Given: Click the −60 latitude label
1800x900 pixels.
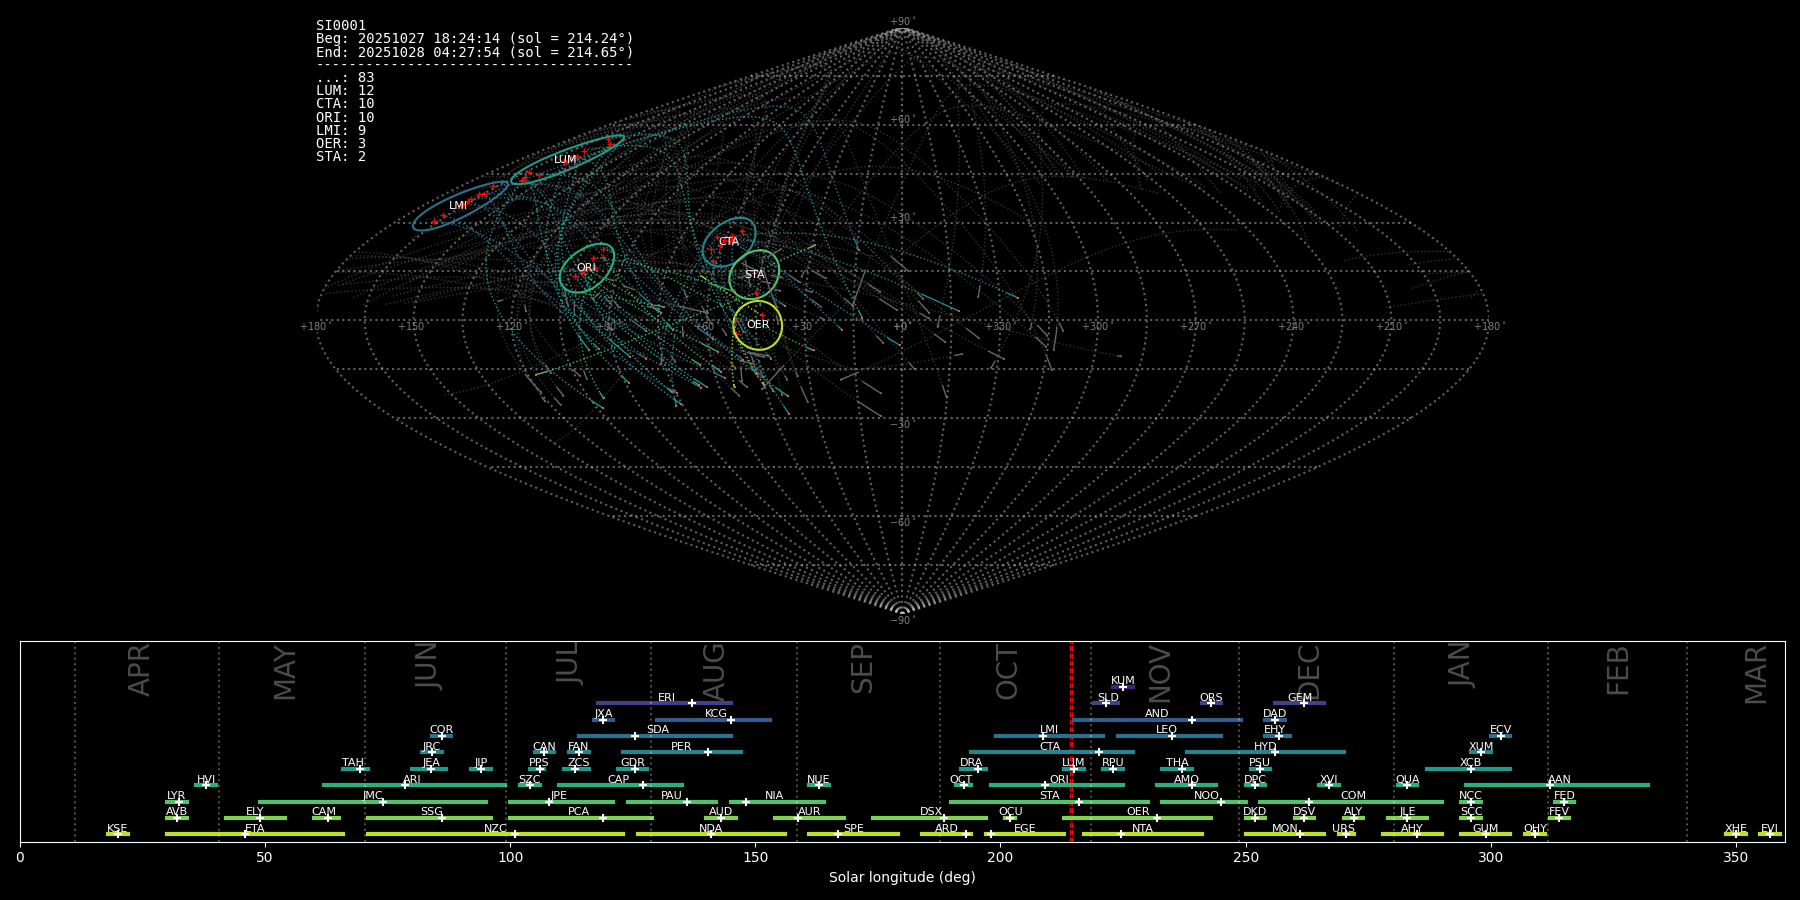Looking at the screenshot, I should coord(902,523).
